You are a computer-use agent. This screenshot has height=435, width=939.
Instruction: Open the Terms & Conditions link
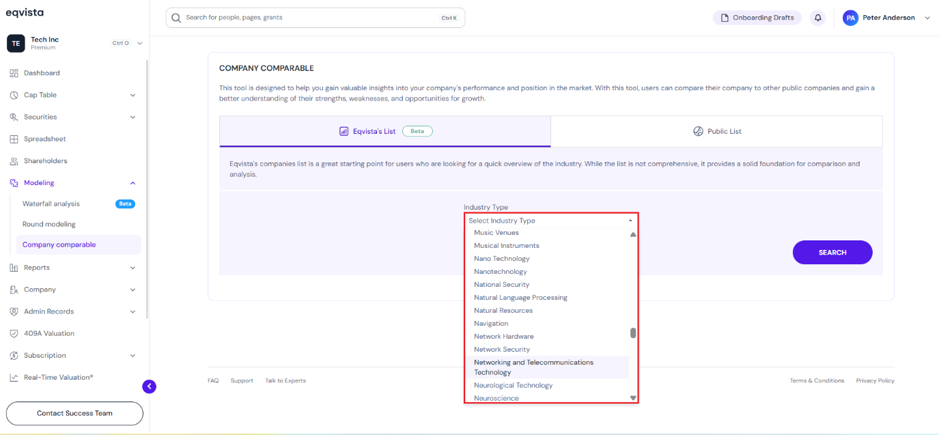[817, 380]
